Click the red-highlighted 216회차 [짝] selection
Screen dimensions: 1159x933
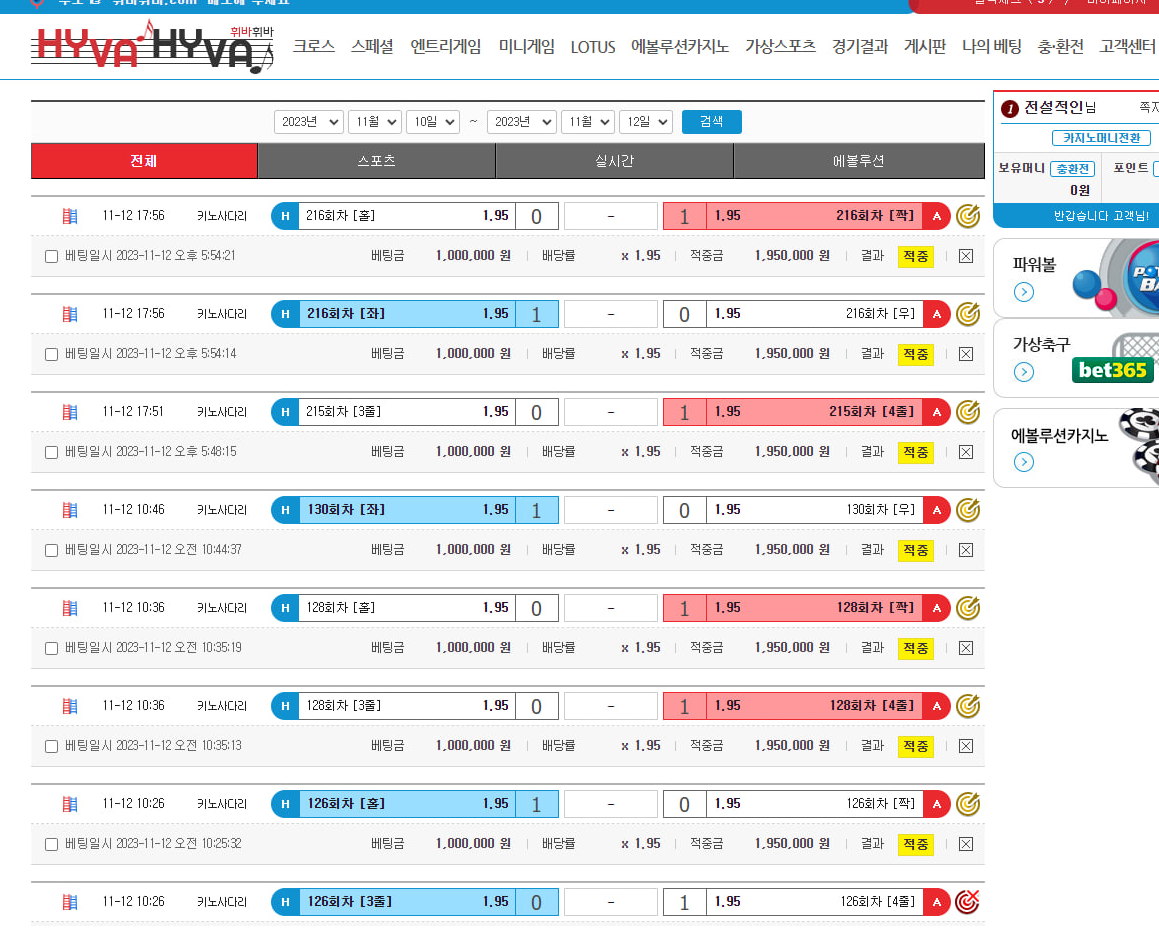point(813,216)
